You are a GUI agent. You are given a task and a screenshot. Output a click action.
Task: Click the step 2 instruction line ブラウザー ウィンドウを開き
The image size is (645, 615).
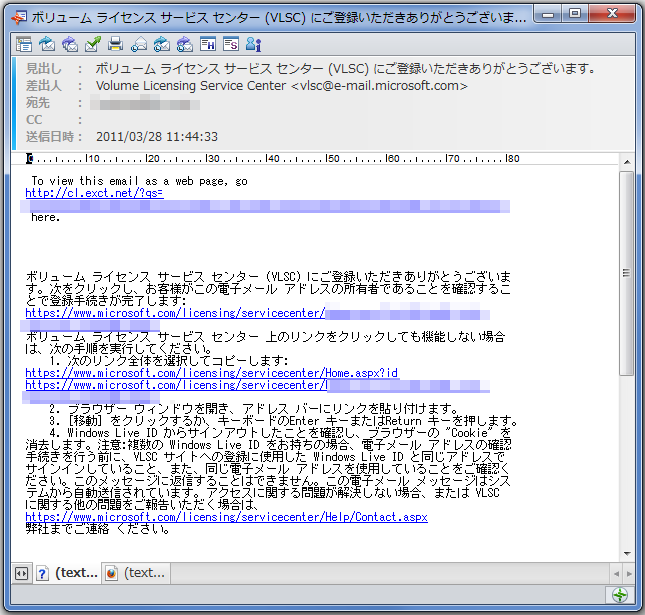(x=253, y=409)
